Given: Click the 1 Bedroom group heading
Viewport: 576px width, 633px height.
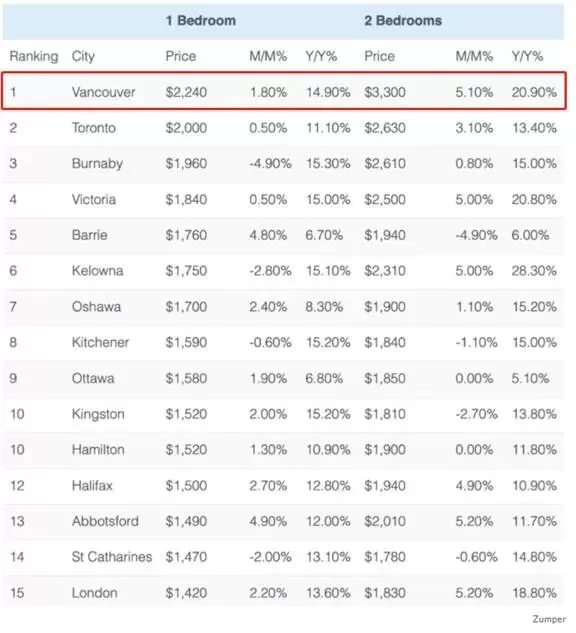Looking at the screenshot, I should 201,21.
